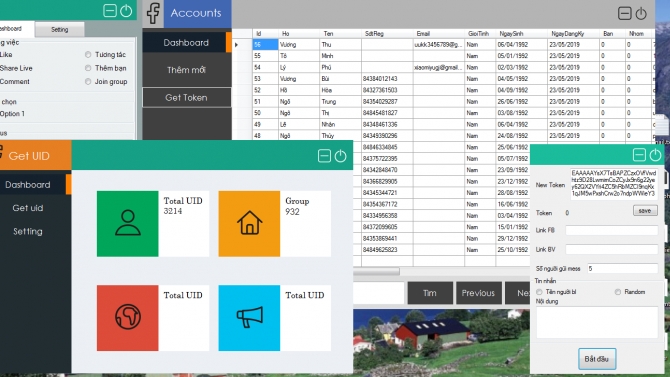Click the blue megaphone tile
Viewport: 670px width, 377px height.
[249, 318]
